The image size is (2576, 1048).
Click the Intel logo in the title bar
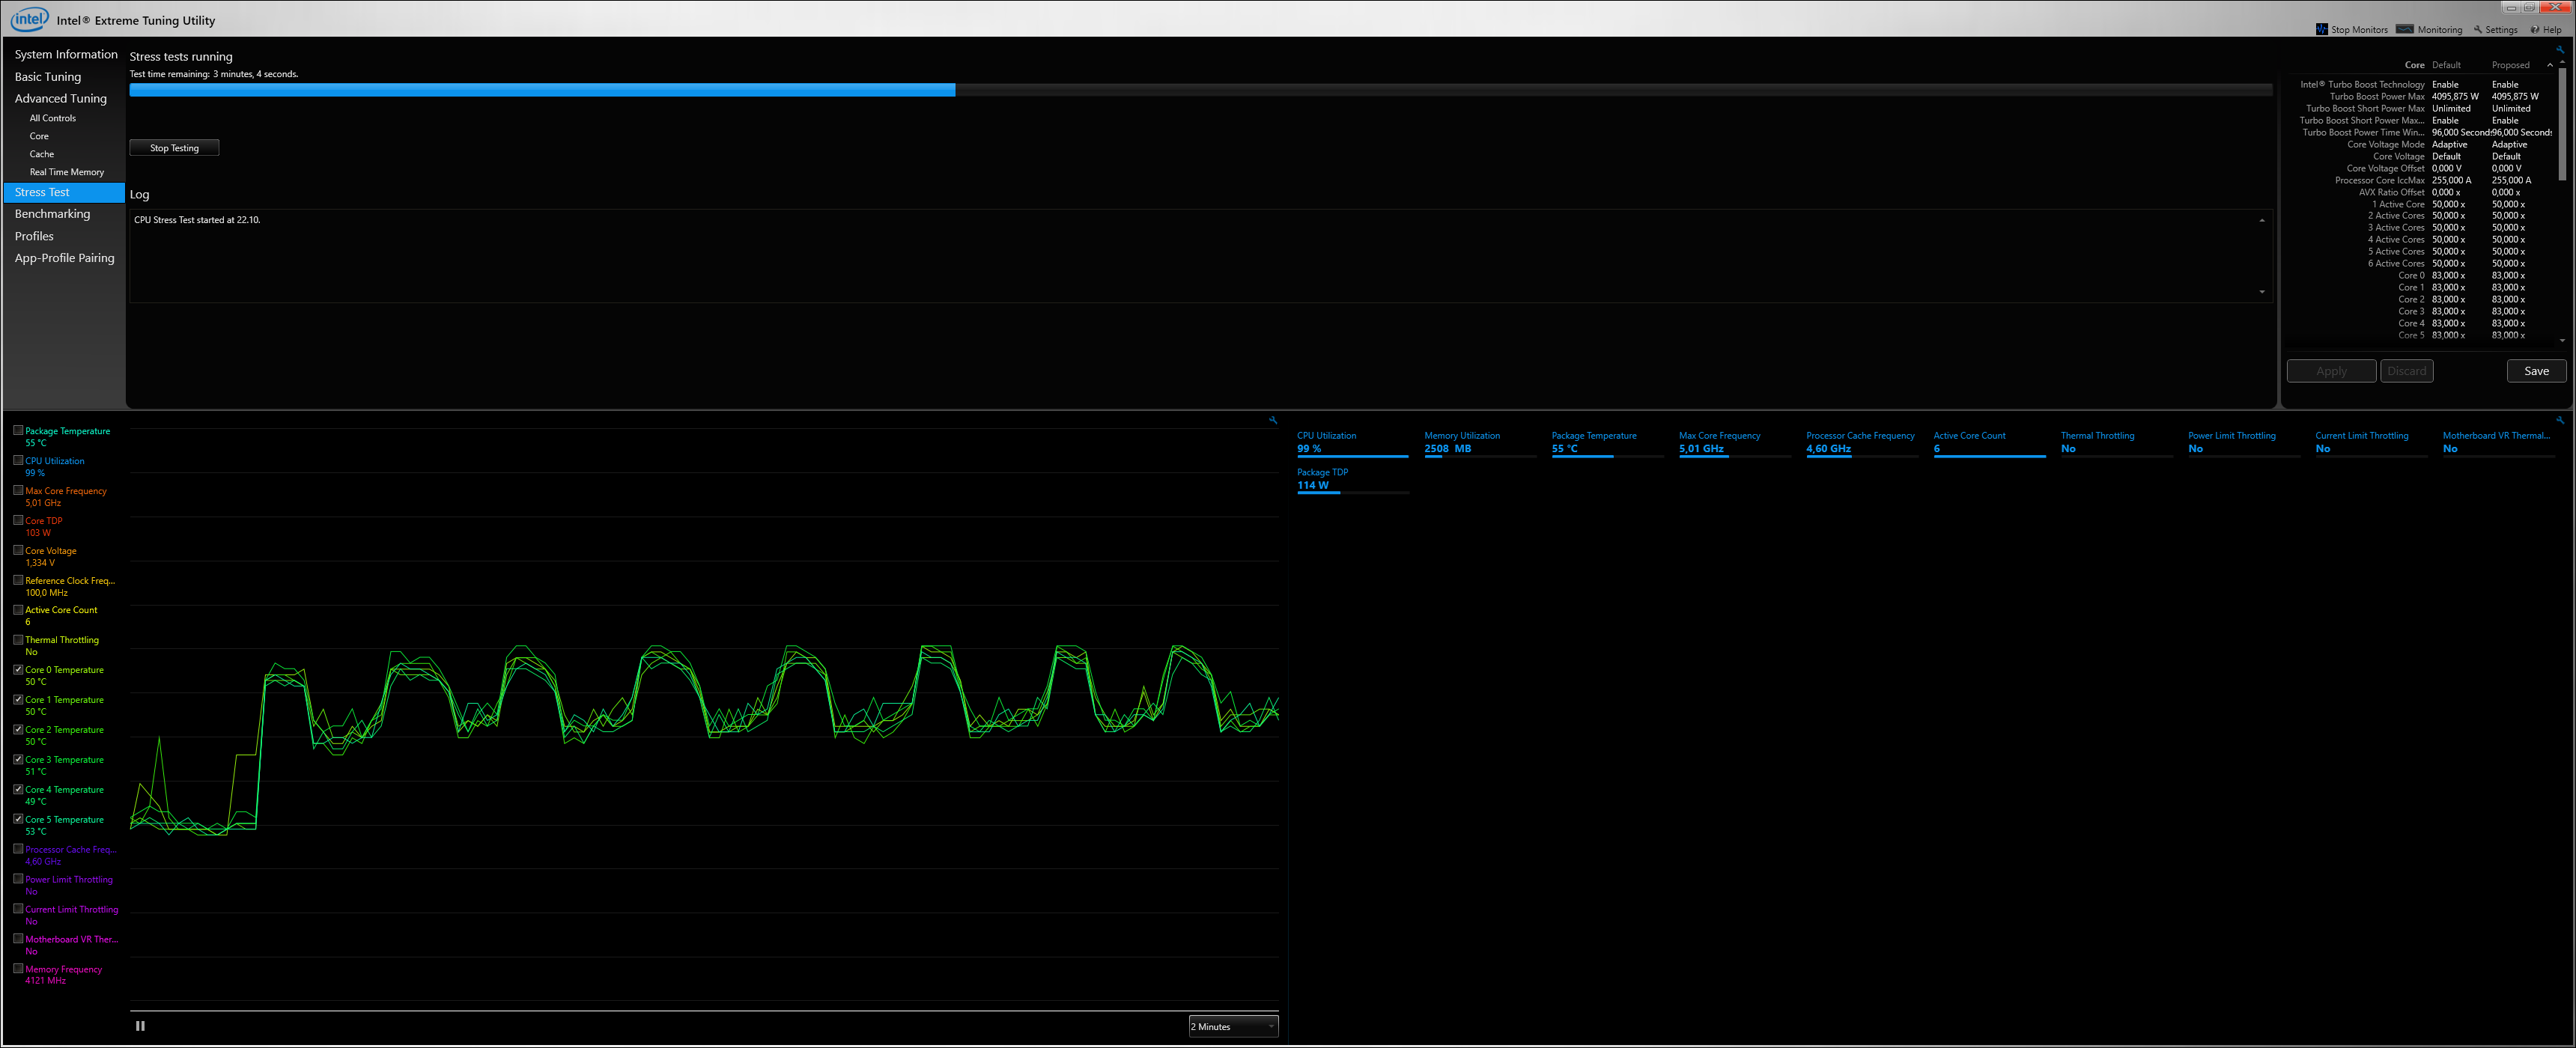29,19
